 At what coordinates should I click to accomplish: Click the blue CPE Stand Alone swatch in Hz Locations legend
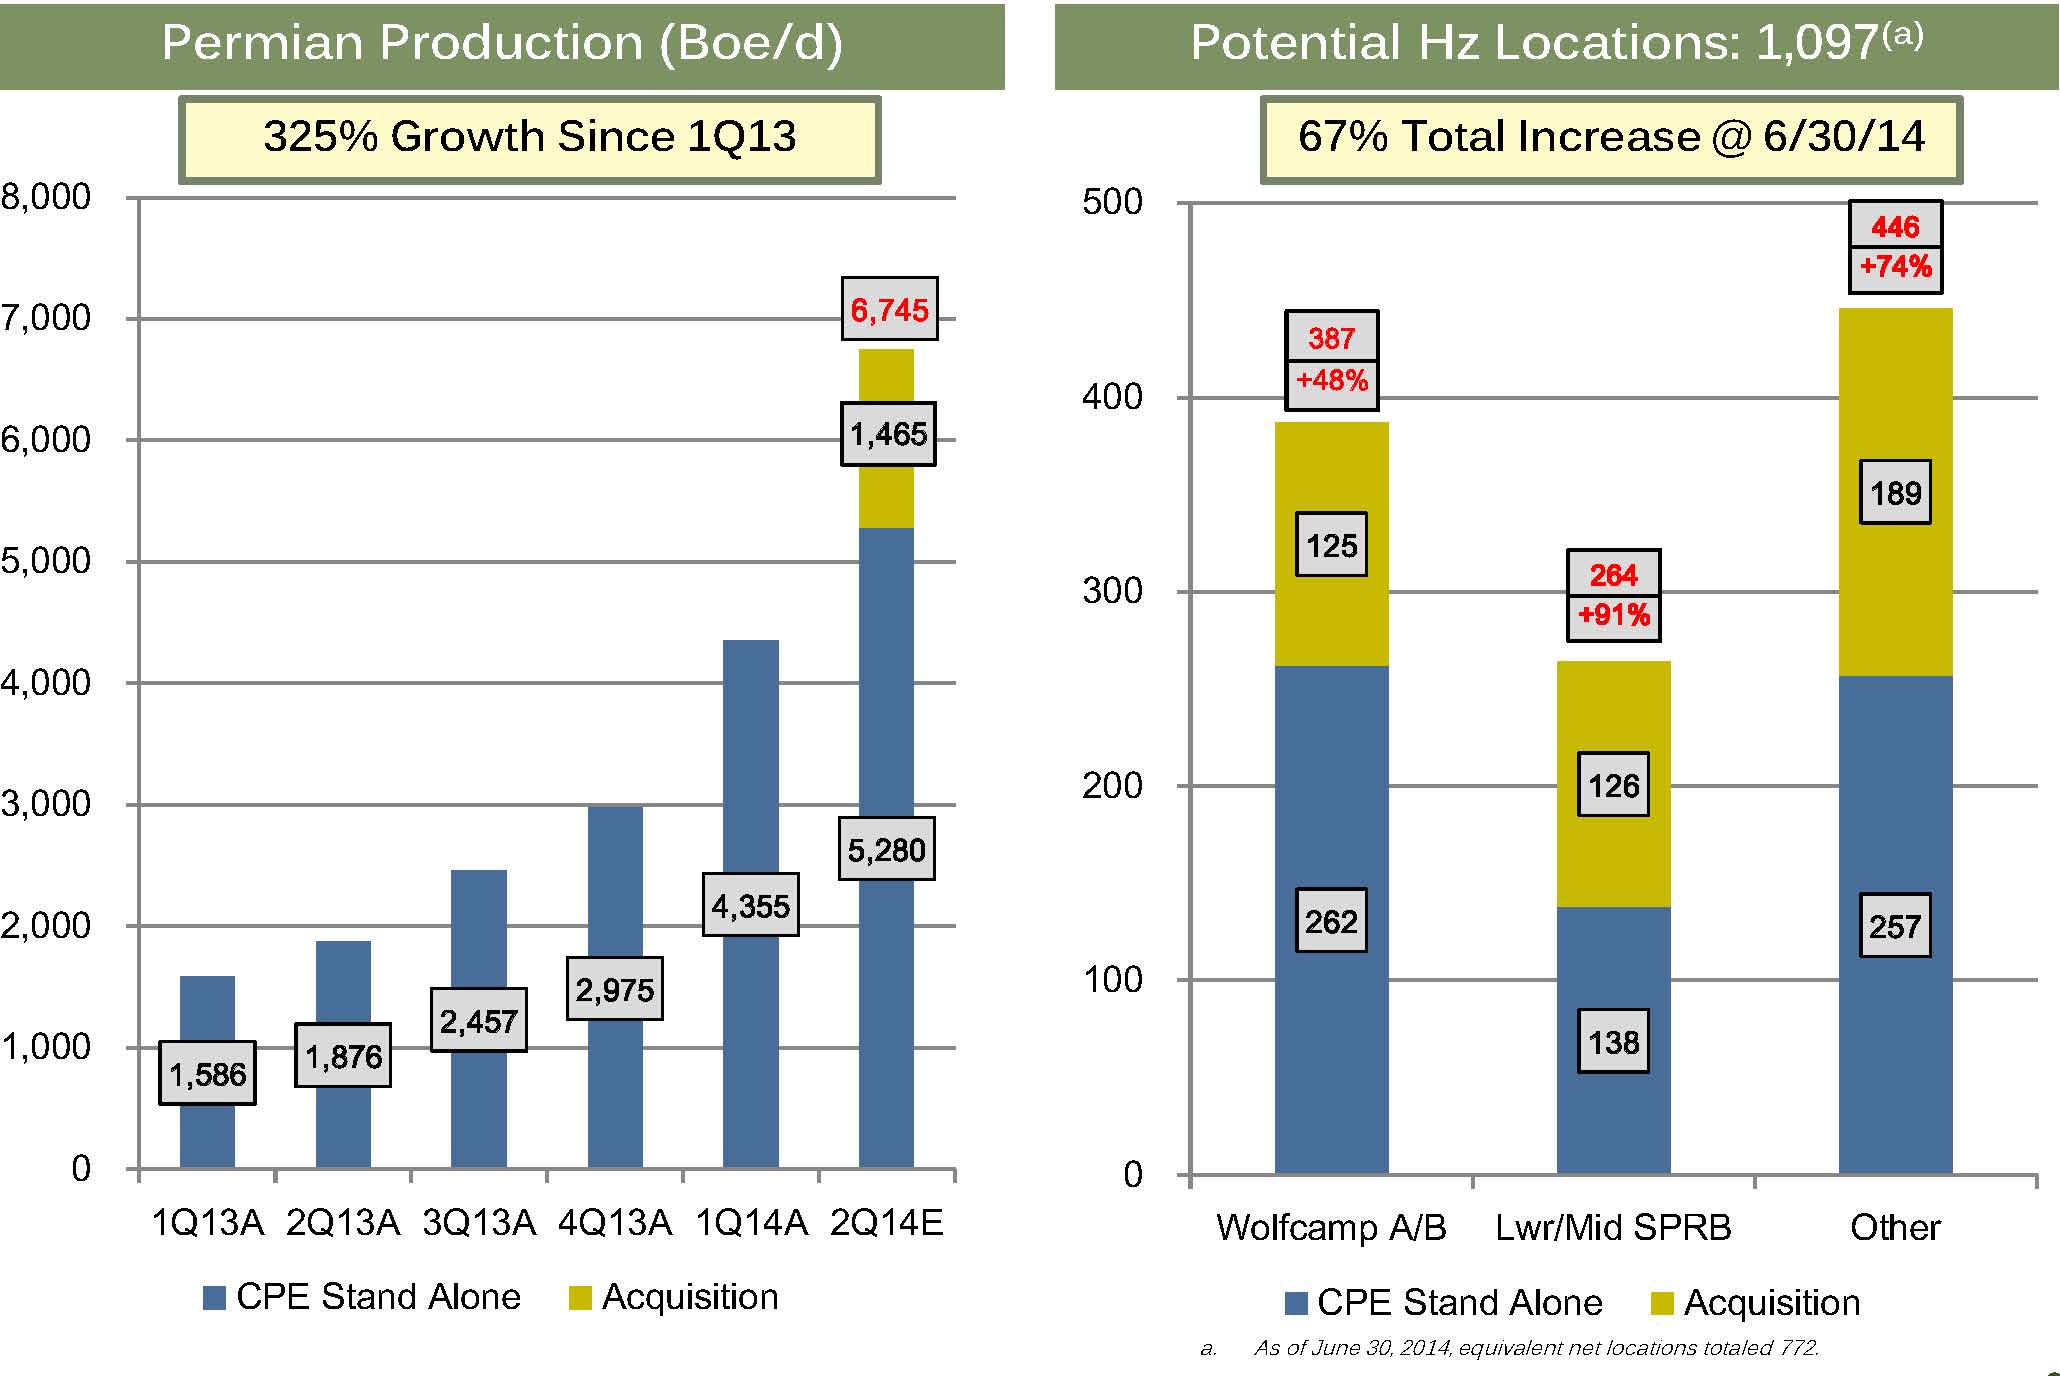(1295, 1304)
